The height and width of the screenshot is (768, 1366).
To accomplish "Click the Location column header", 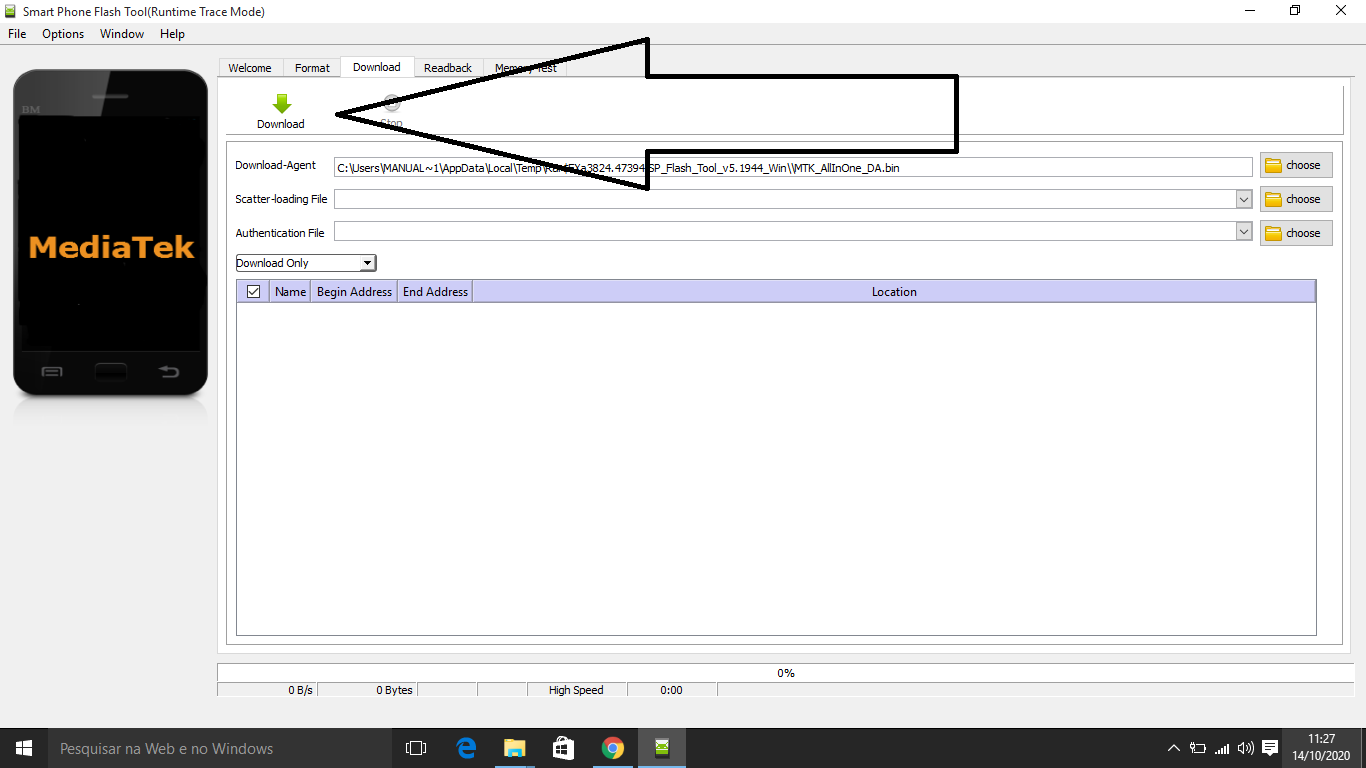I will [x=894, y=292].
